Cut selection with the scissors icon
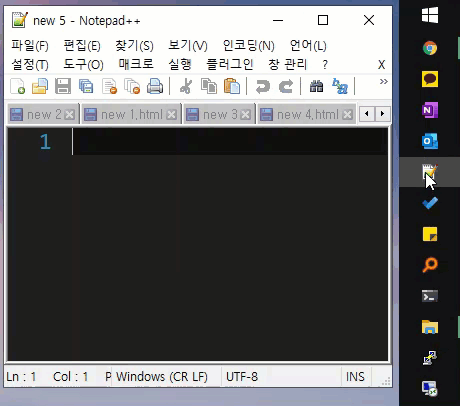 click(186, 86)
